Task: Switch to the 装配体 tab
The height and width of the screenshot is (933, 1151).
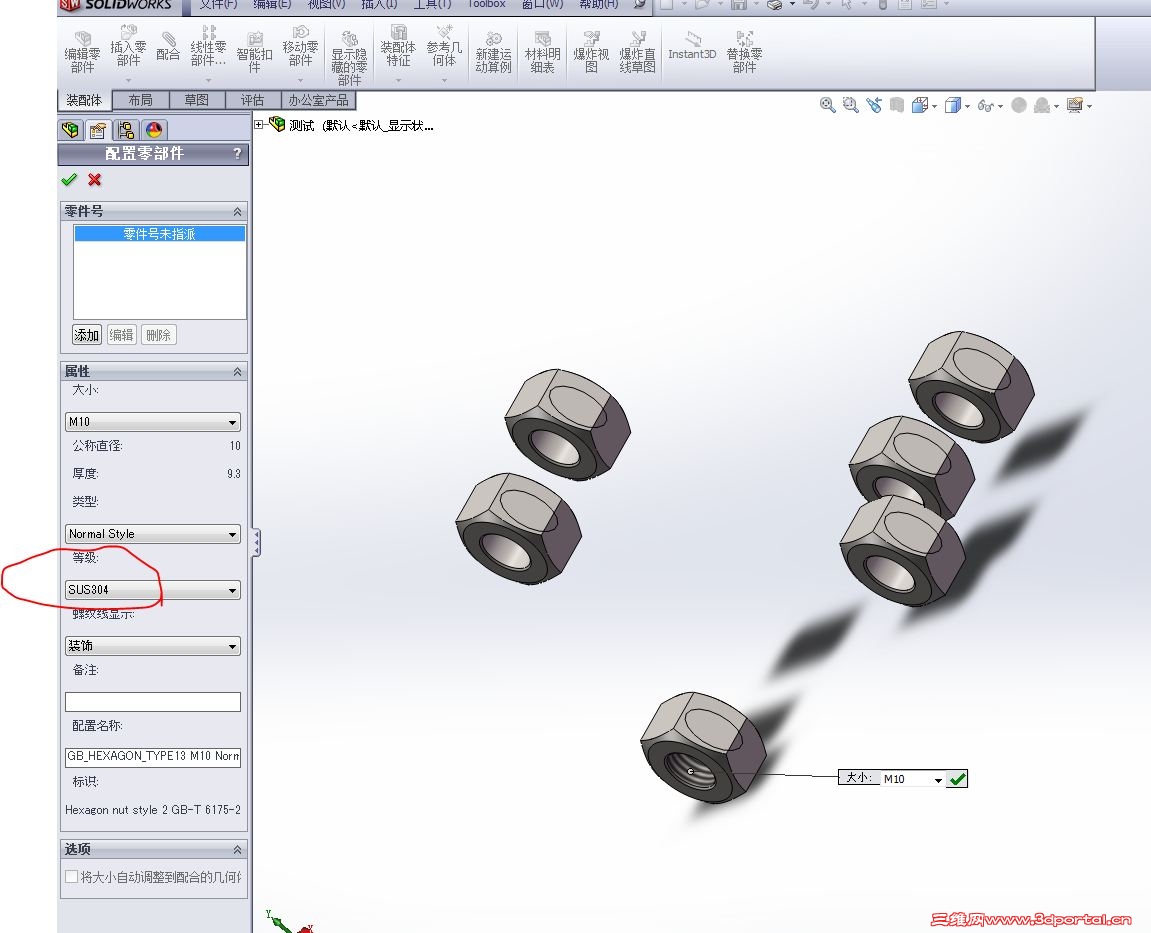Action: pyautogui.click(x=84, y=100)
